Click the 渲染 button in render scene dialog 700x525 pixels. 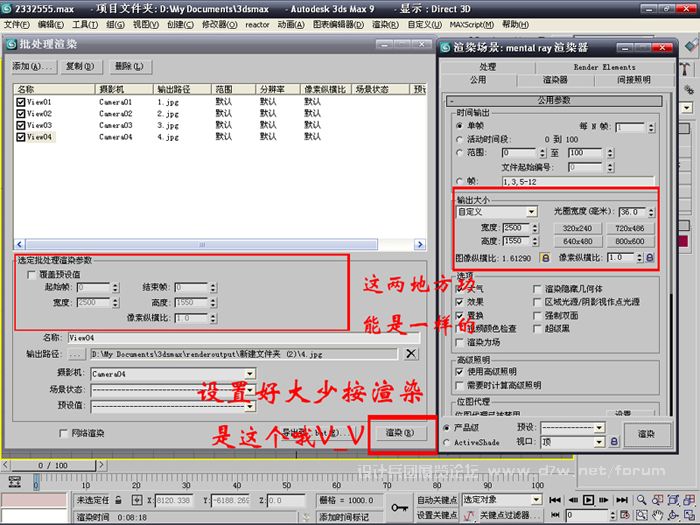point(646,434)
